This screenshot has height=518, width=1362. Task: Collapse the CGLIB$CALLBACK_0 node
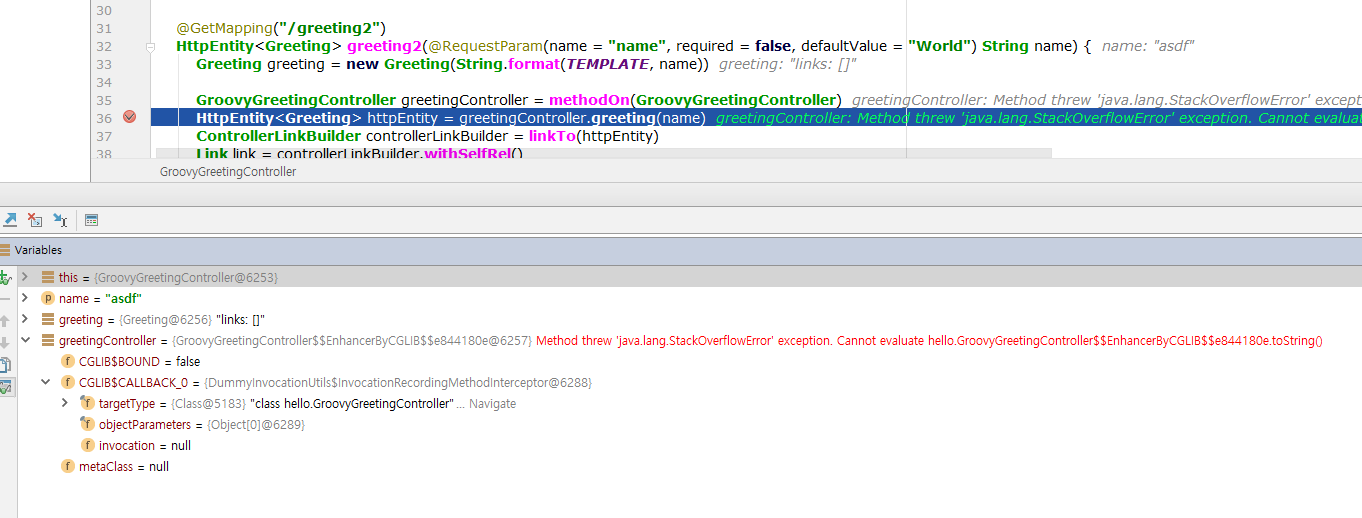coord(45,382)
